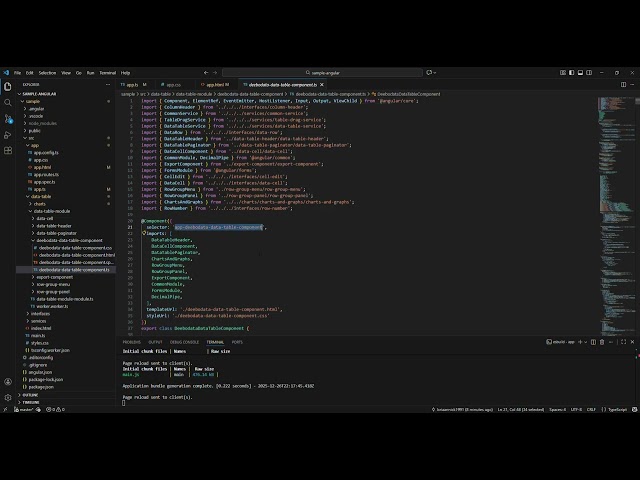
Task: Click line 34 templateUrl in the editor
Action: pos(214,309)
